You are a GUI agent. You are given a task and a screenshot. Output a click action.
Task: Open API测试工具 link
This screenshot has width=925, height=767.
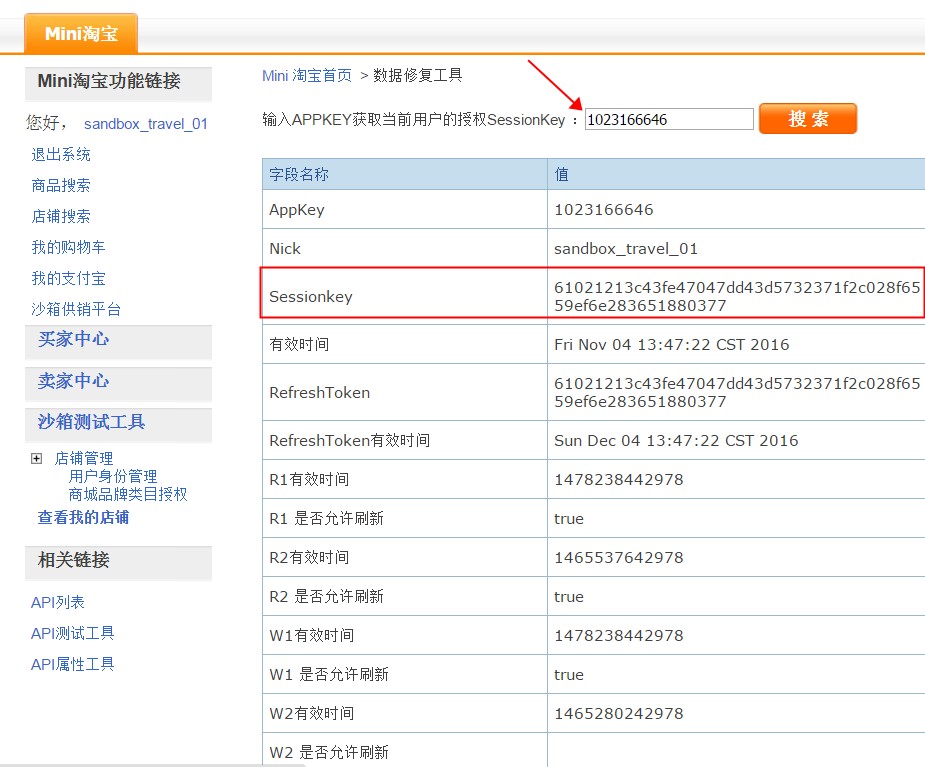click(73, 633)
